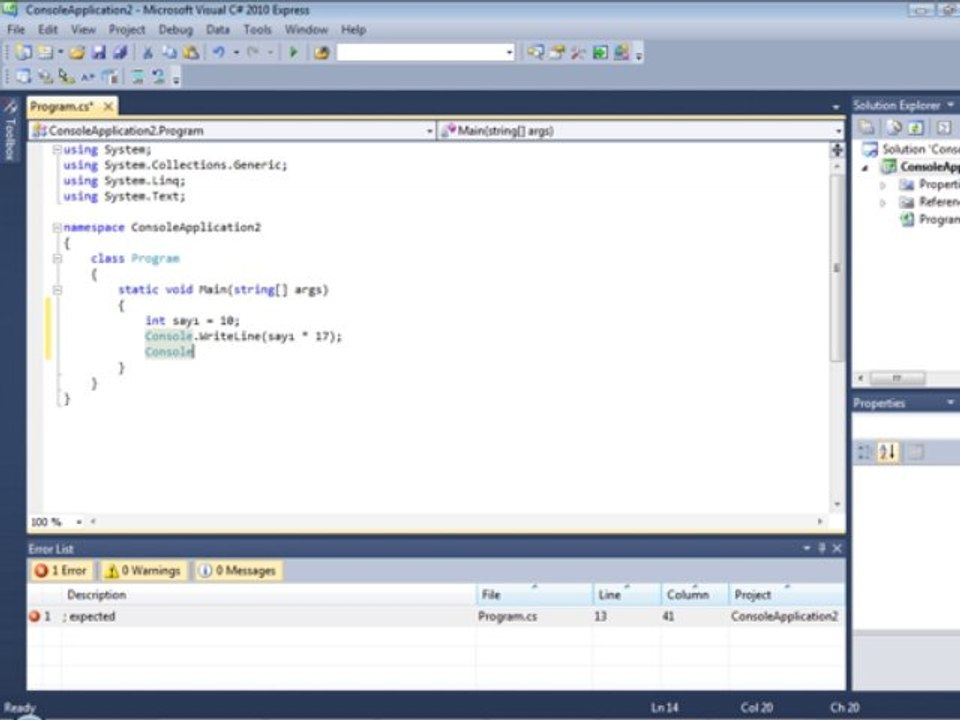Click the Solution Explorer horizontal scrollbar thumb
960x720 pixels.
click(898, 378)
